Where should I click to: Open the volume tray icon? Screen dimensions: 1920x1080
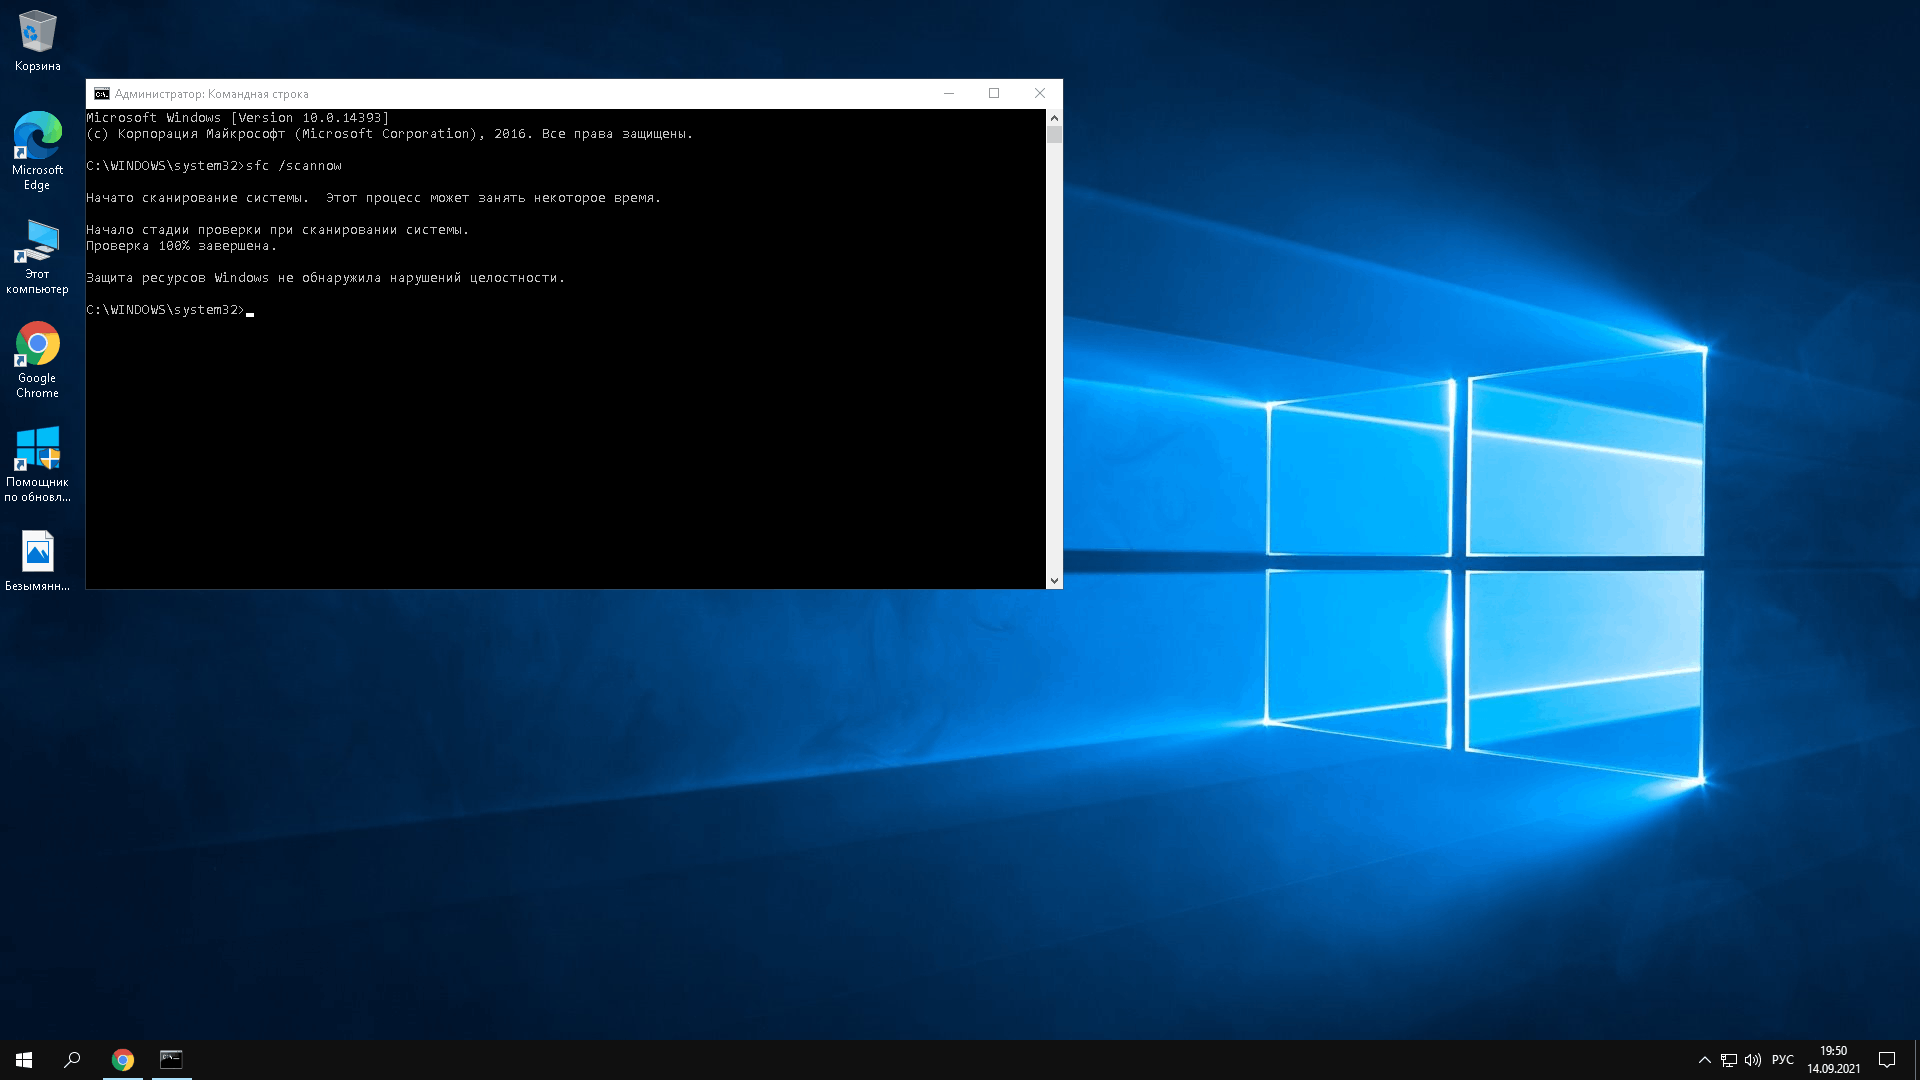(1753, 1060)
